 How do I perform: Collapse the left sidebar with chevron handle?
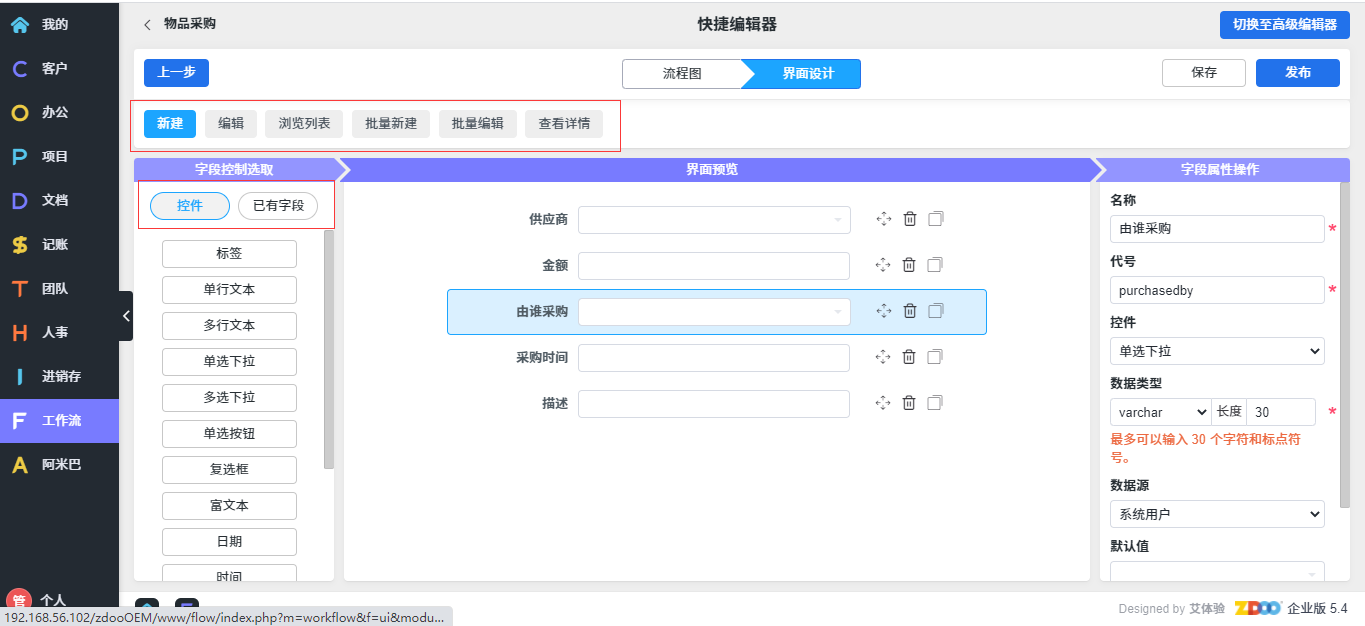click(x=126, y=316)
